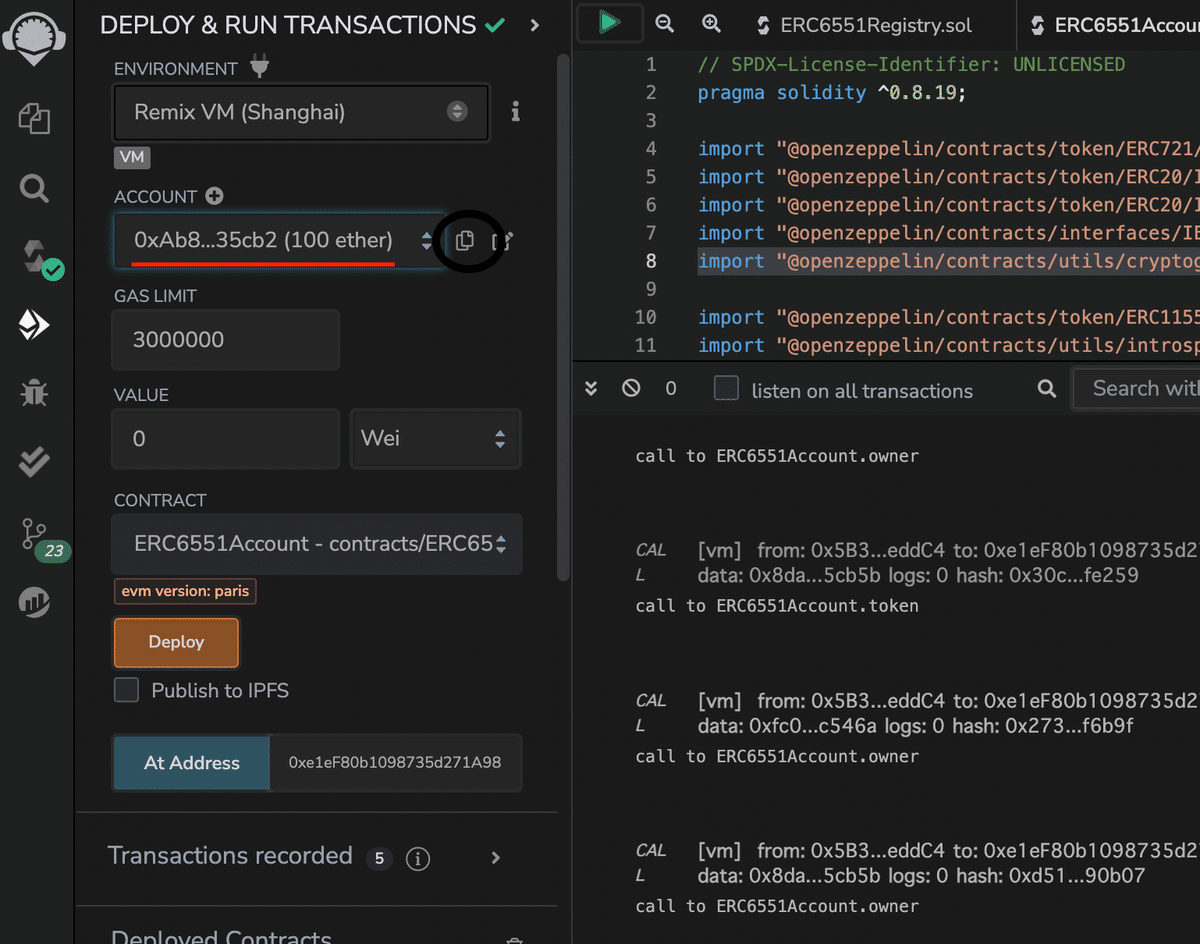Copy the selected account address
The width and height of the screenshot is (1200, 944).
(x=464, y=241)
